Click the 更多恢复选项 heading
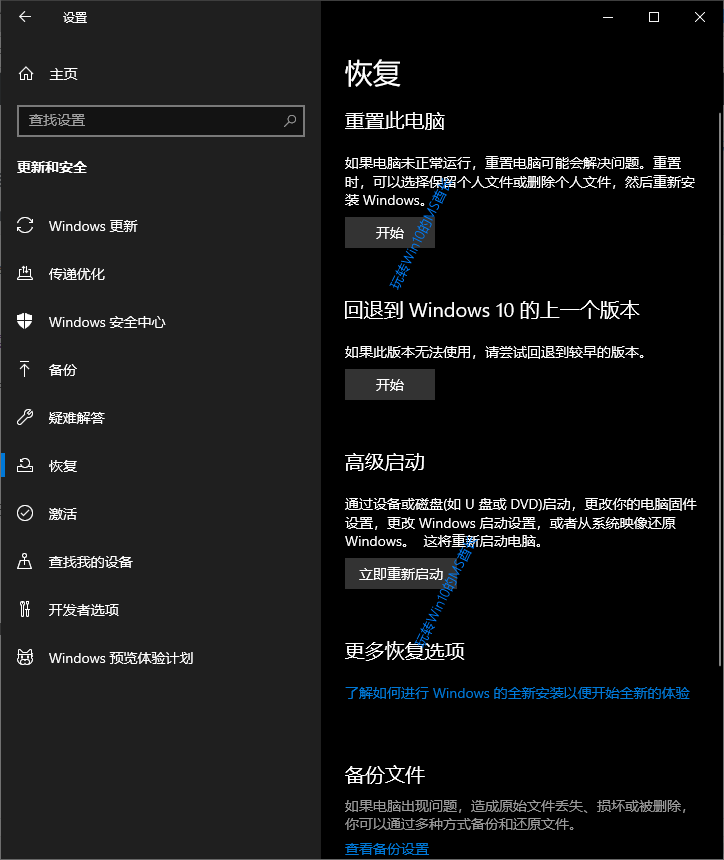Image resolution: width=724 pixels, height=860 pixels. [405, 650]
